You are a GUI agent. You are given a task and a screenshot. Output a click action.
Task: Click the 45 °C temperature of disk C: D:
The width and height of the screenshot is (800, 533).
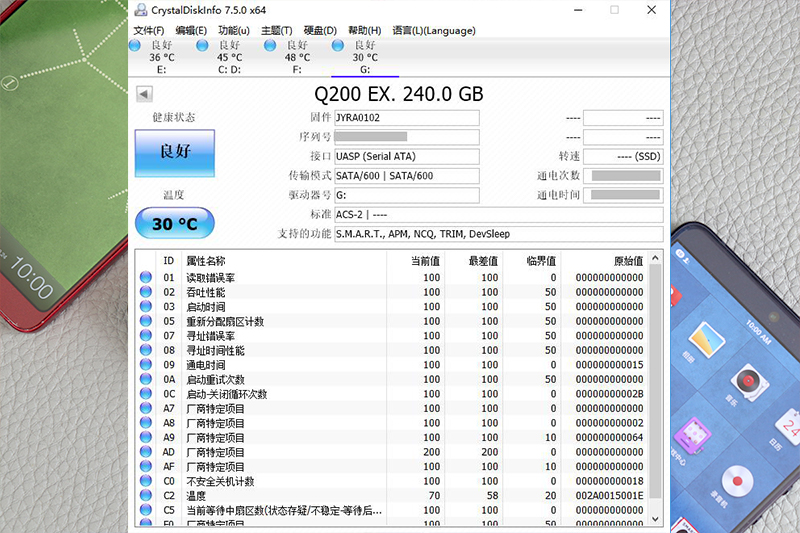(230, 58)
